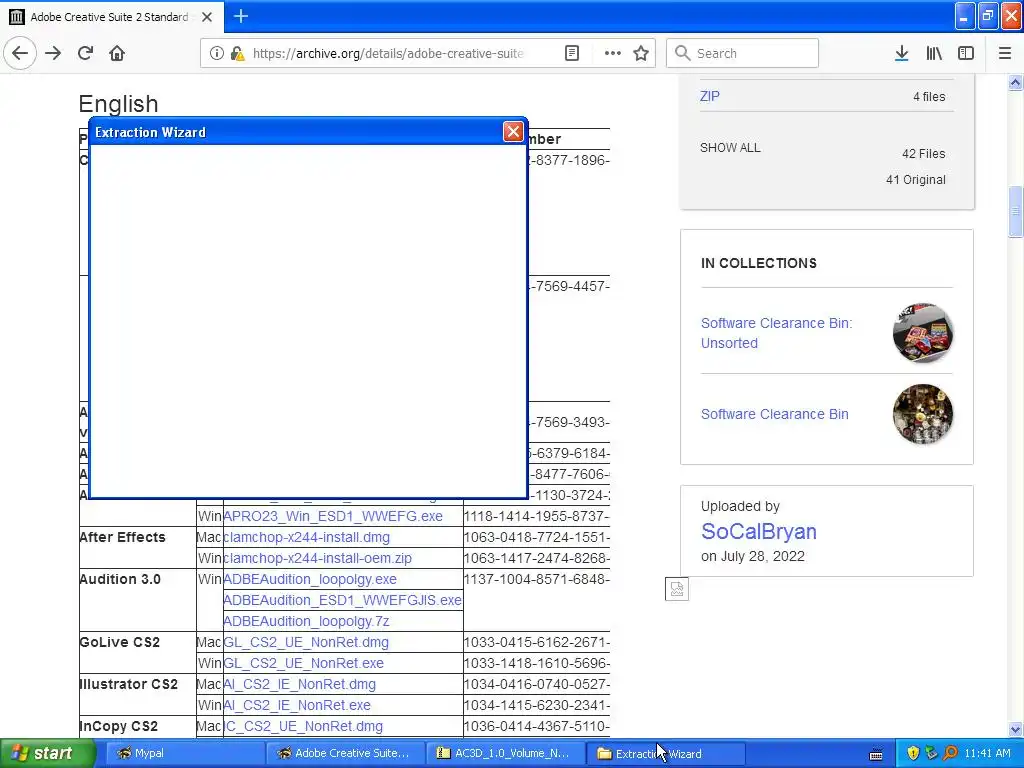Image resolution: width=1024 pixels, height=768 pixels.
Task: Download clamchop-x244-install.dmg
Action: click(x=306, y=537)
